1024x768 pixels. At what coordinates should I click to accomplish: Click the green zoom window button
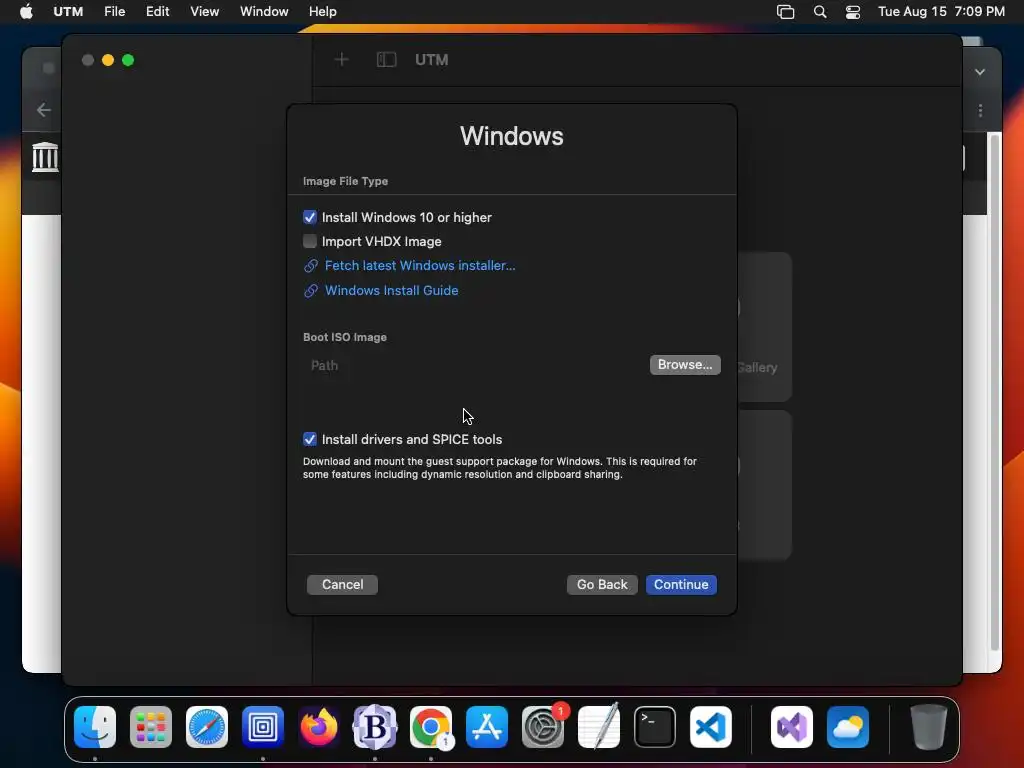coord(128,60)
